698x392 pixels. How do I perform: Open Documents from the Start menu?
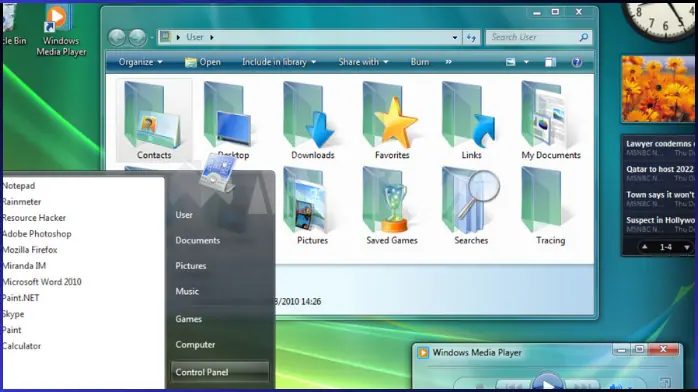[198, 240]
